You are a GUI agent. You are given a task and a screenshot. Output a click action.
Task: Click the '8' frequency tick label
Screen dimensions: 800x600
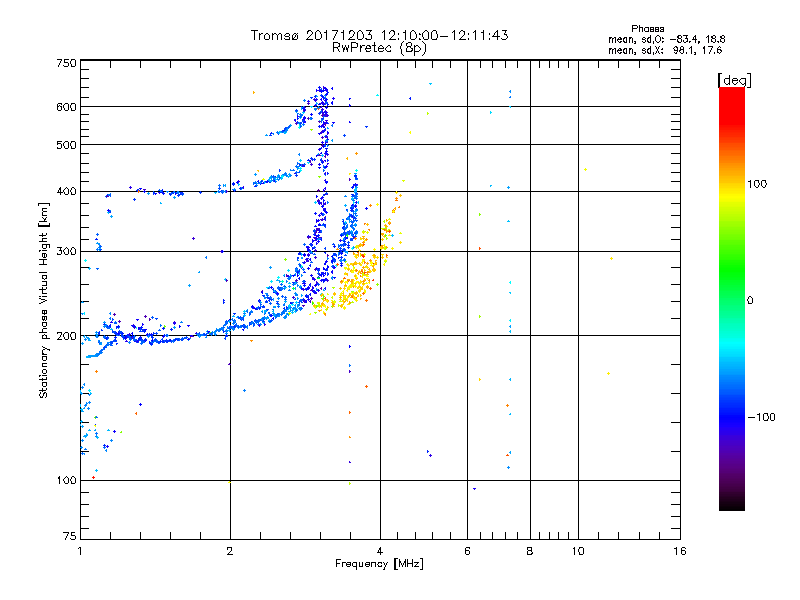pyautogui.click(x=530, y=551)
